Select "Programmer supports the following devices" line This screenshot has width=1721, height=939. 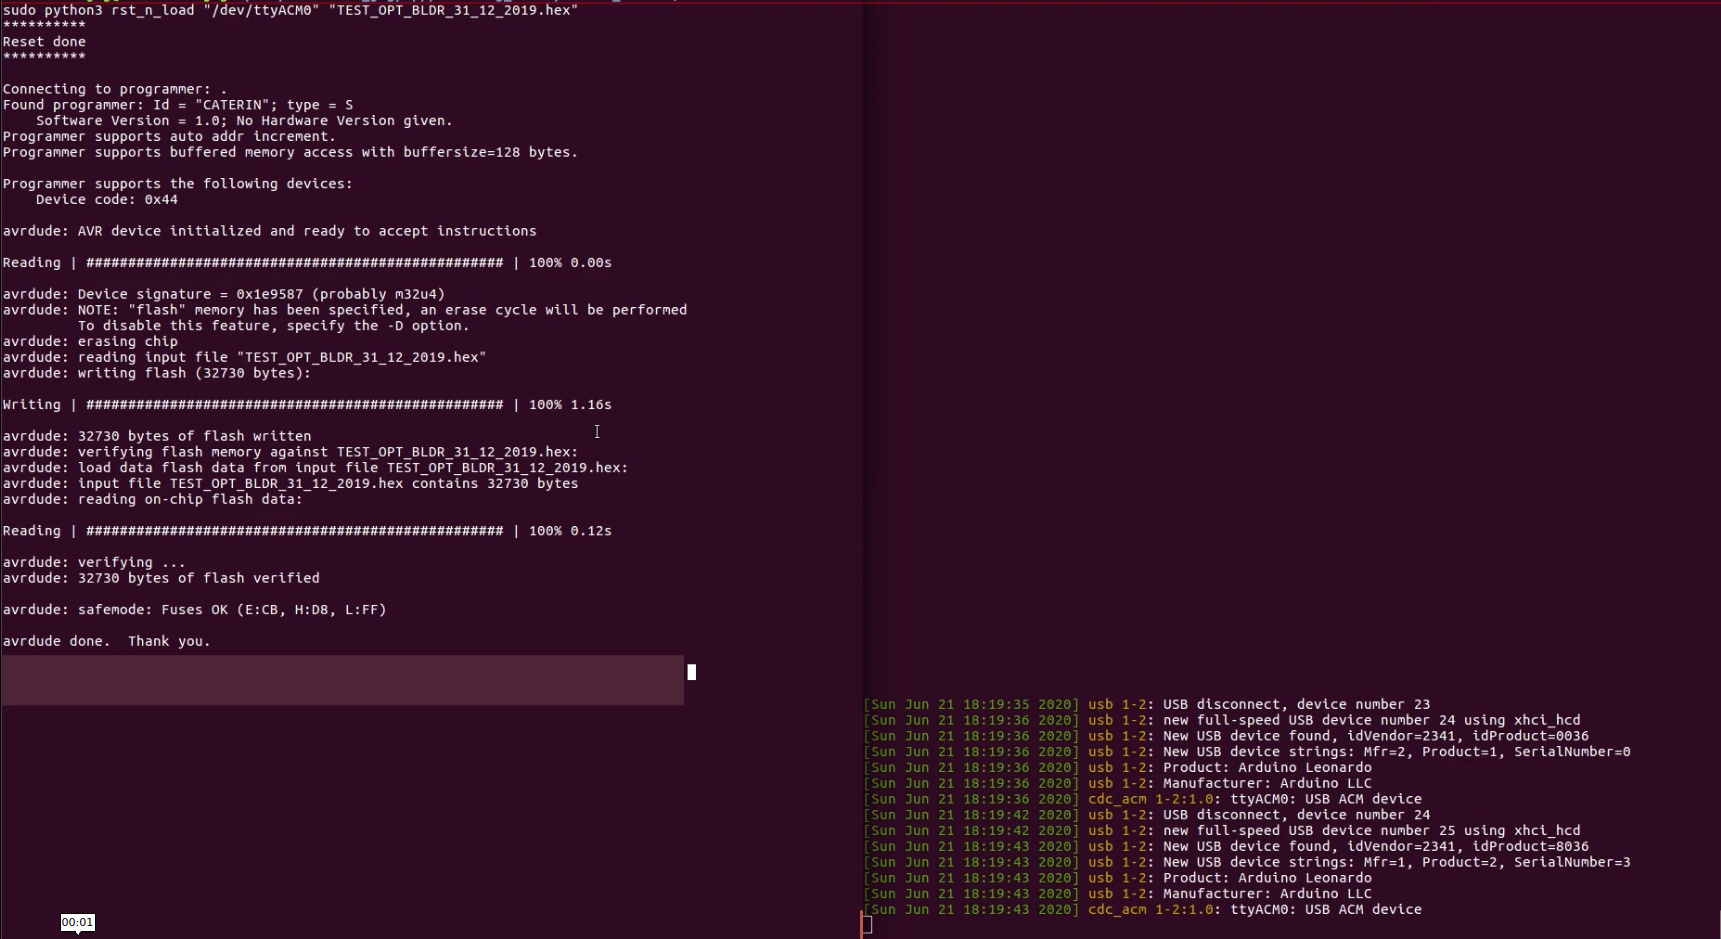coord(178,184)
